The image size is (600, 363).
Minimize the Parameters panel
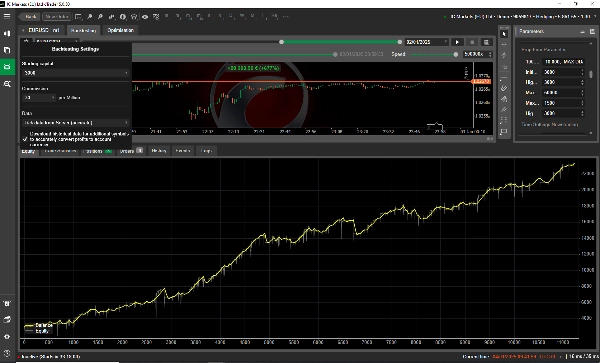(582, 31)
